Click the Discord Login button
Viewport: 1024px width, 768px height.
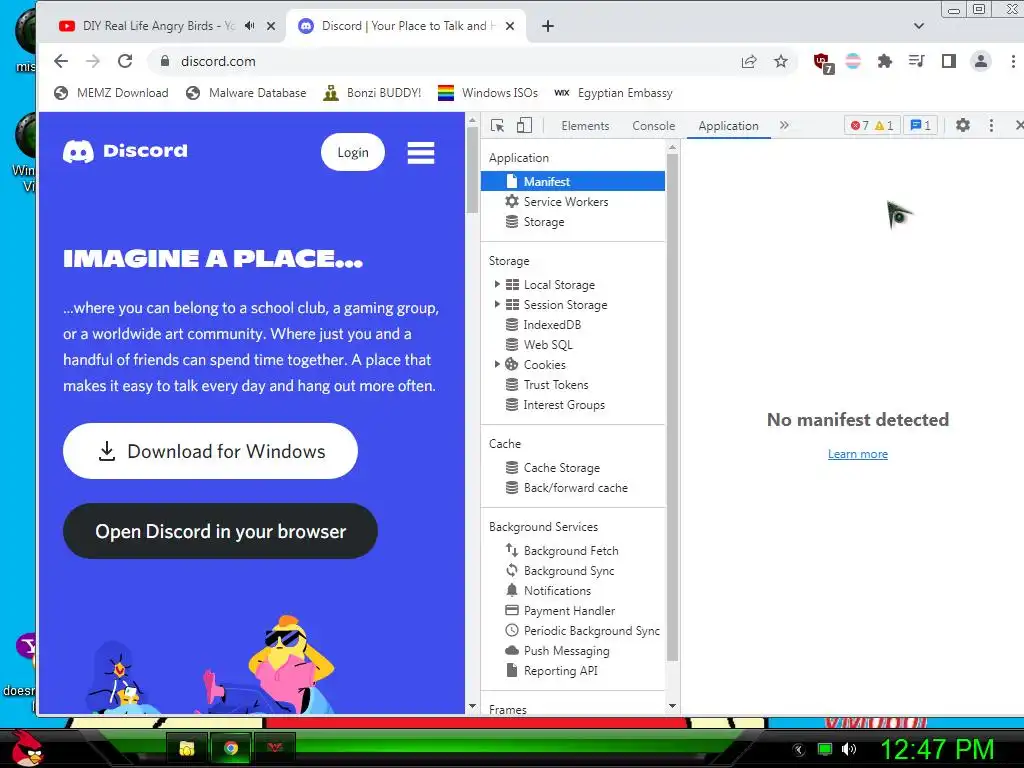pos(353,152)
